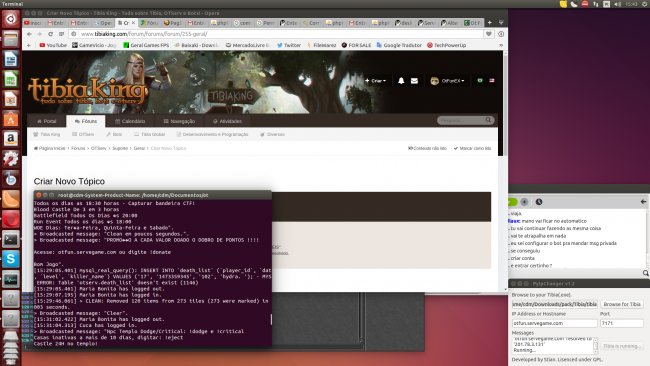Open the Google Tradutor bookmark
650x366 pixels.
point(399,45)
